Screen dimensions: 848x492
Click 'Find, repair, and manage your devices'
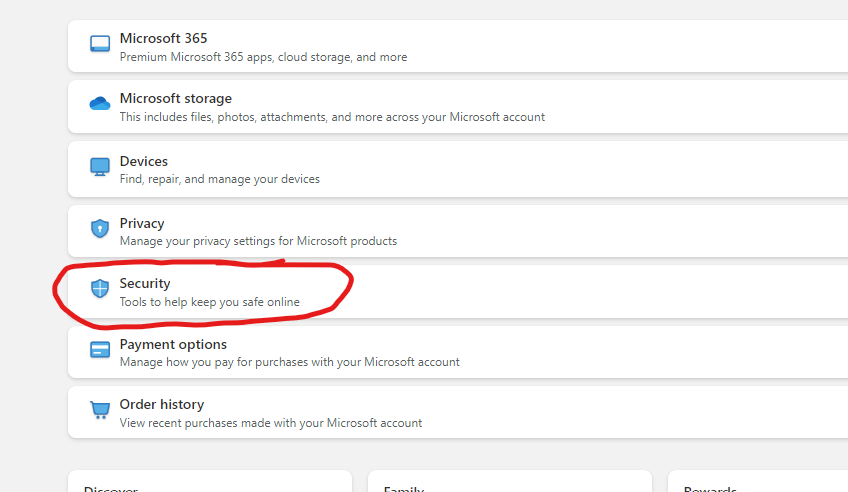220,179
